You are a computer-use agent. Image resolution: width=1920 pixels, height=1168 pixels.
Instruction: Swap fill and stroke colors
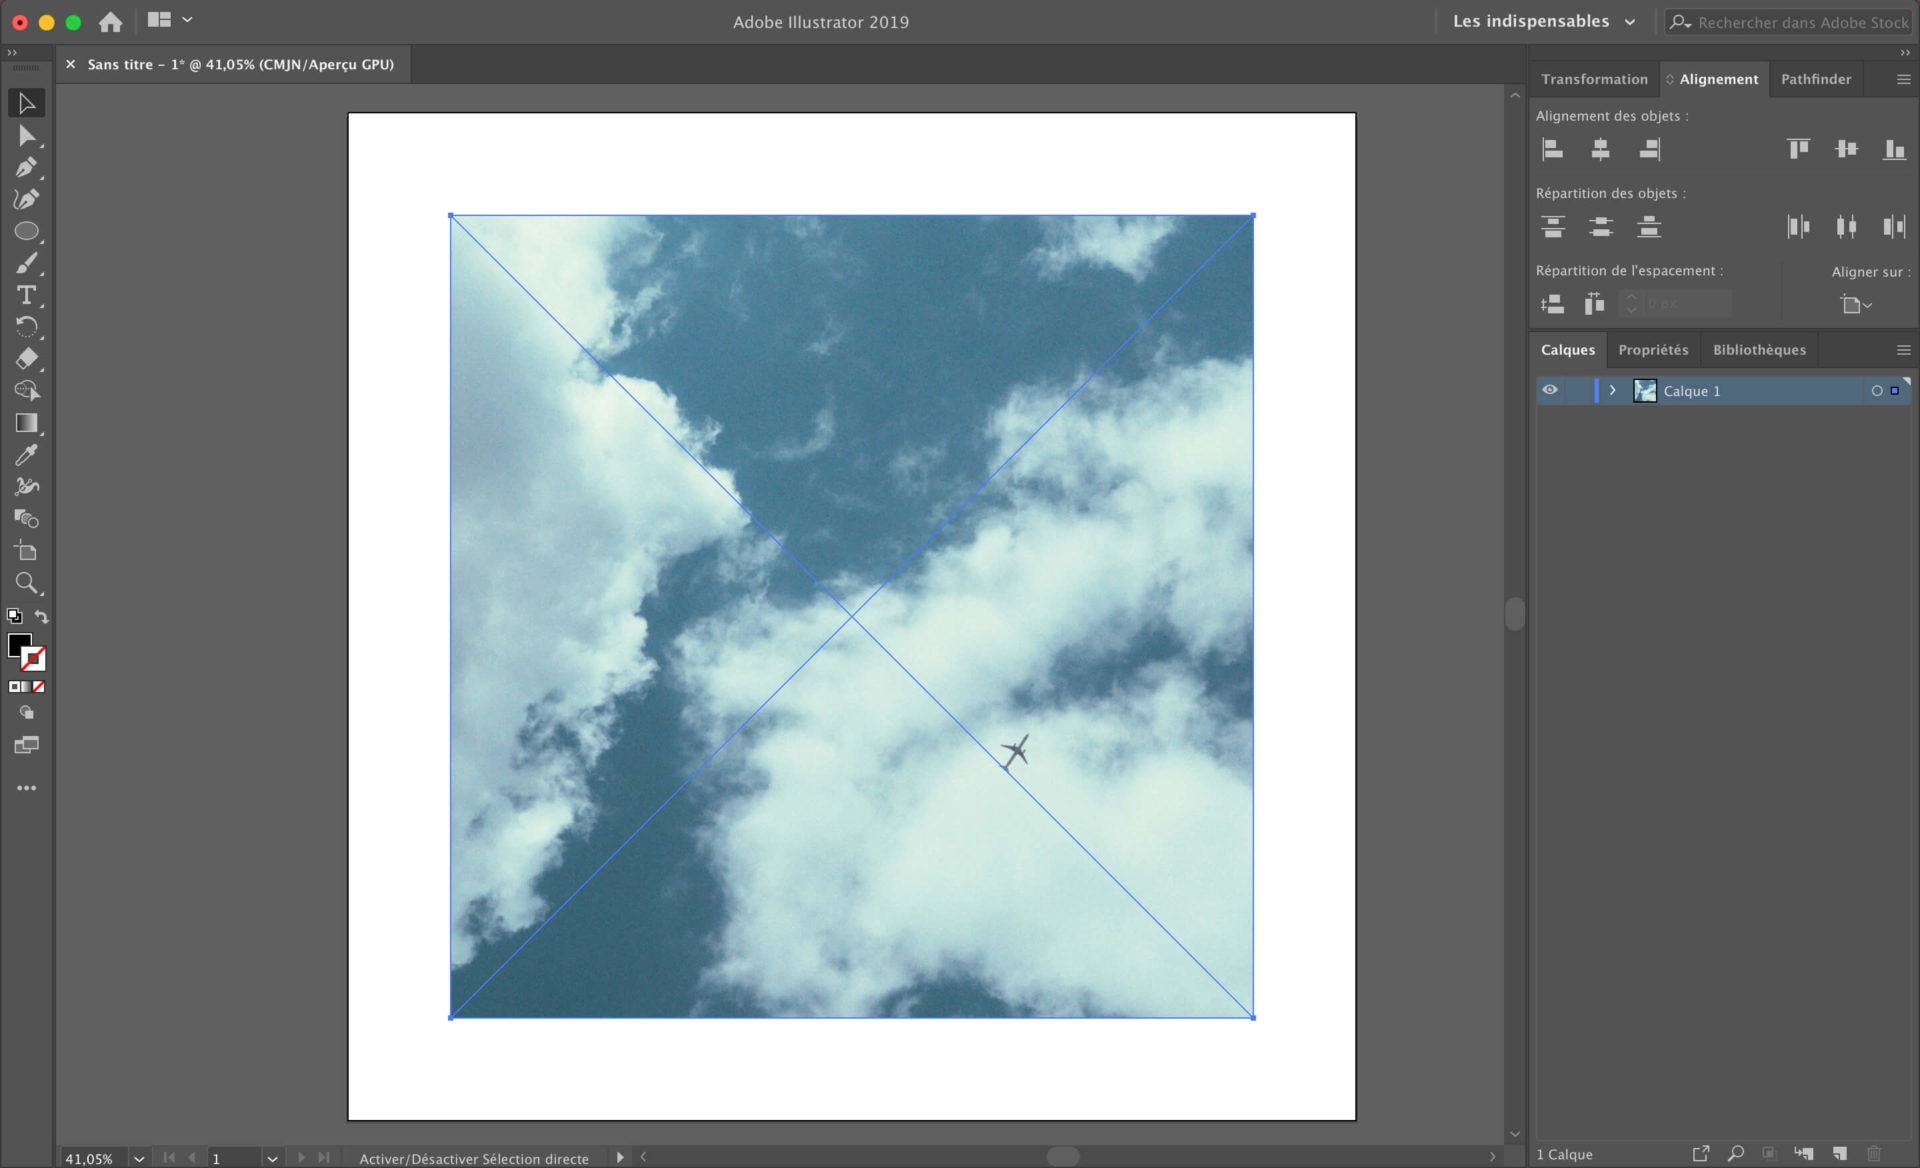(41, 616)
